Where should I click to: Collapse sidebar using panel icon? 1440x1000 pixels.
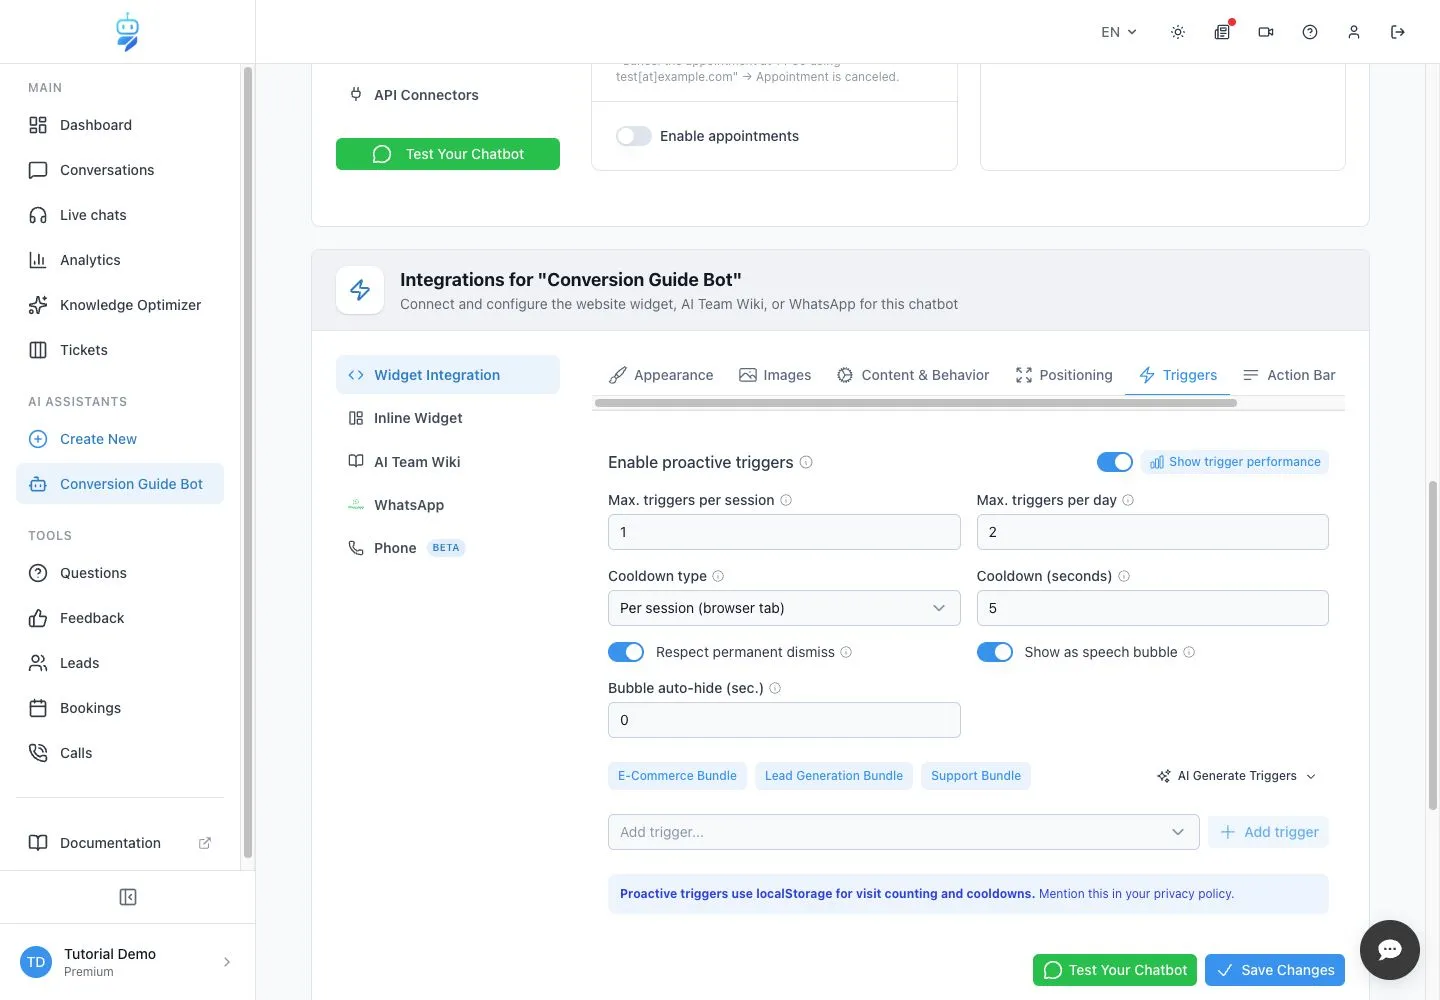tap(128, 897)
